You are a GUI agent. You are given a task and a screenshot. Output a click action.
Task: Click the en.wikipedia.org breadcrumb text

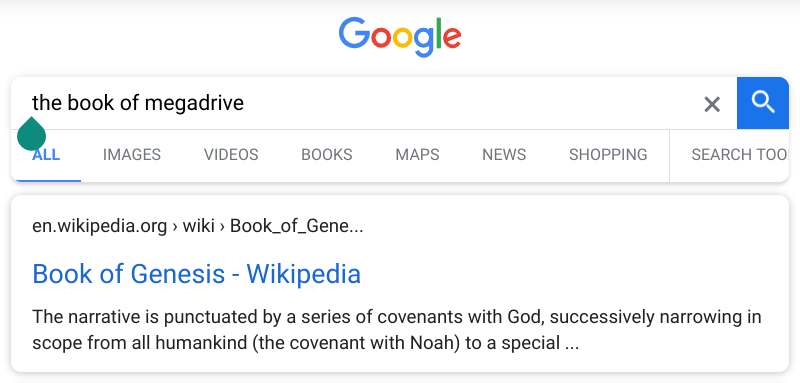pyautogui.click(x=99, y=226)
